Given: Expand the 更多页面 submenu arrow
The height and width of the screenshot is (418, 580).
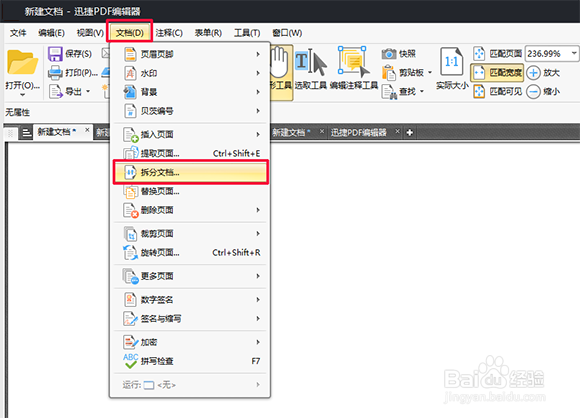Looking at the screenshot, I should [258, 276].
